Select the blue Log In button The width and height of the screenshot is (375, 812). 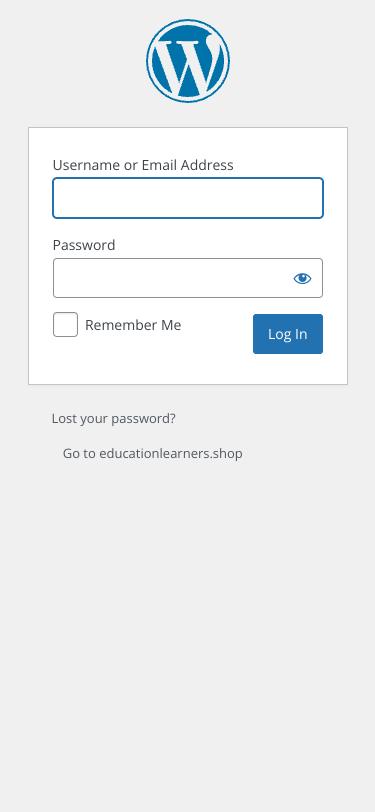[288, 334]
